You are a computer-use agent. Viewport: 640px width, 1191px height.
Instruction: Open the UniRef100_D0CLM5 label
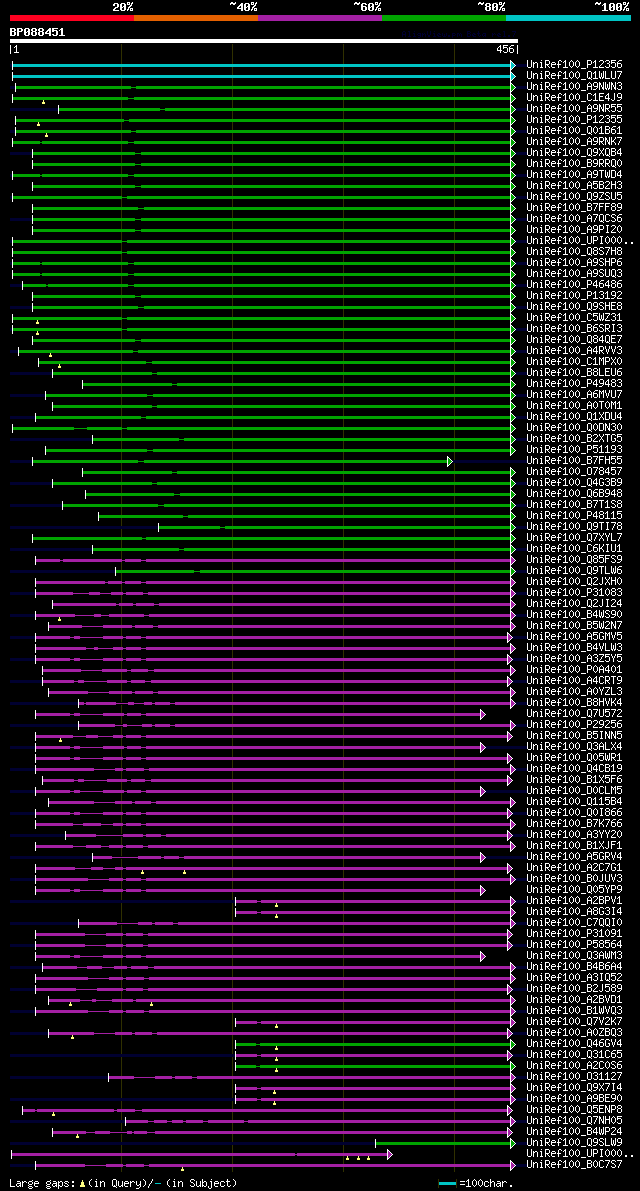(574, 791)
